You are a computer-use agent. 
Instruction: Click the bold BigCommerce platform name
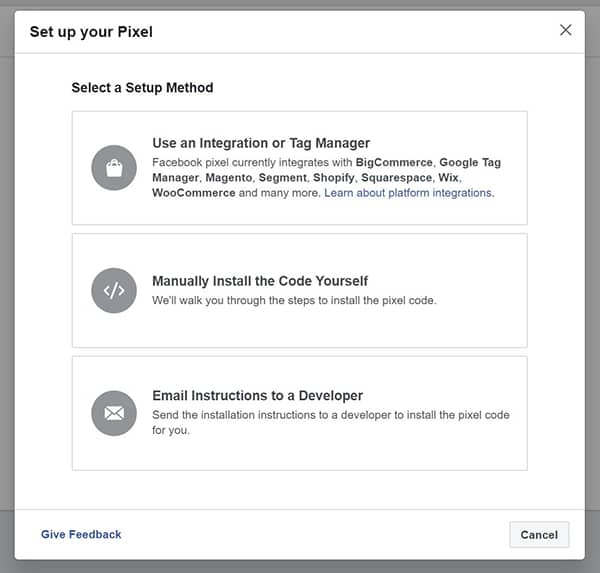tap(394, 162)
